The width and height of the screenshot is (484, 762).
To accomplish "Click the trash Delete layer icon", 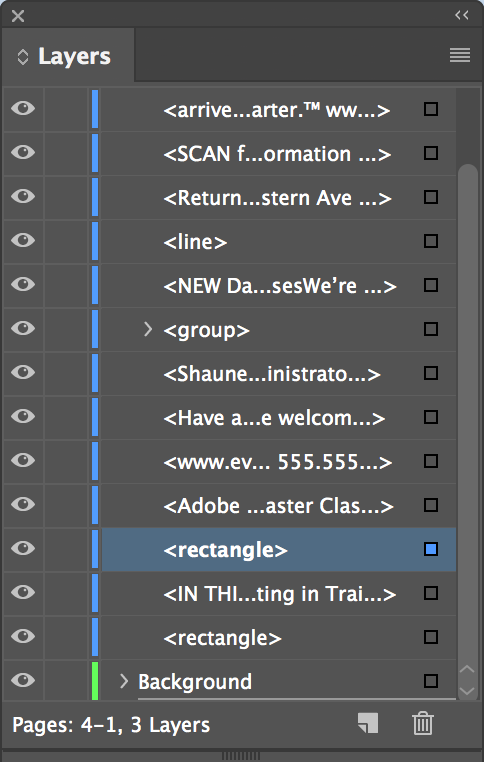I will [x=423, y=723].
